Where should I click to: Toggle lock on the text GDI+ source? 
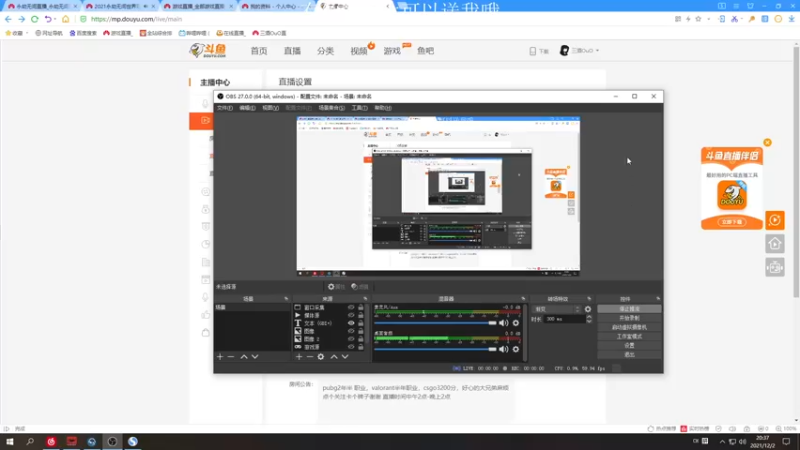point(361,323)
